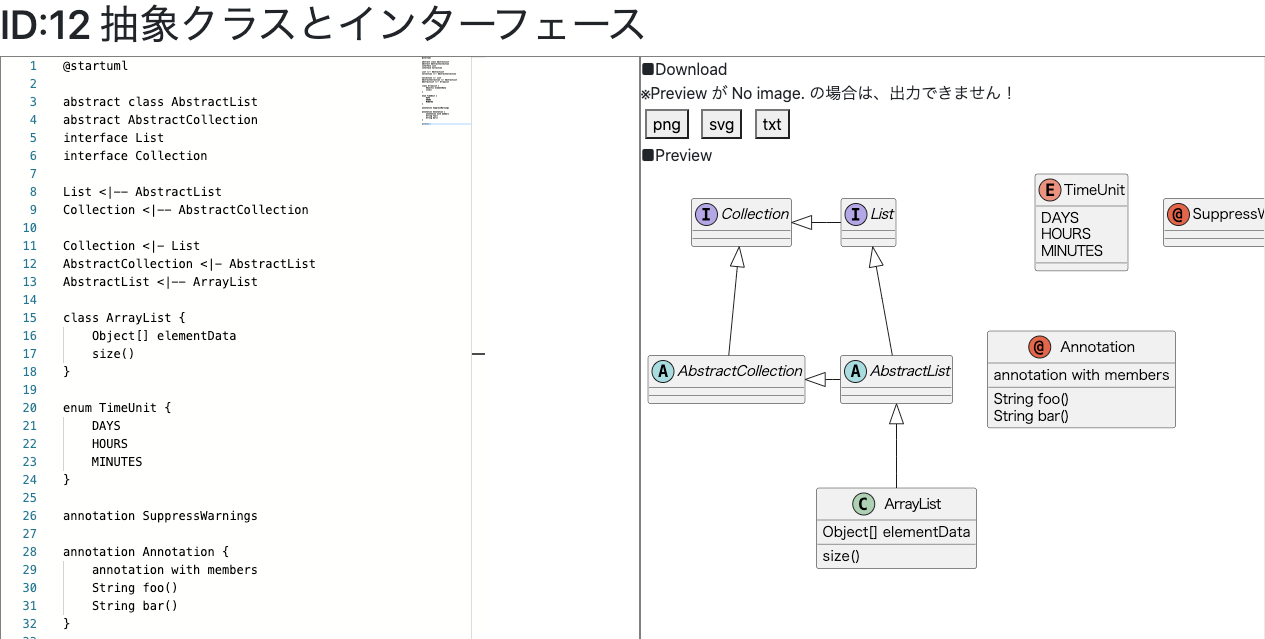Screen dimensions: 1265x639
Task: Click the 'MINUTES' entry in TimeUnit diagram
Action: point(1071,251)
